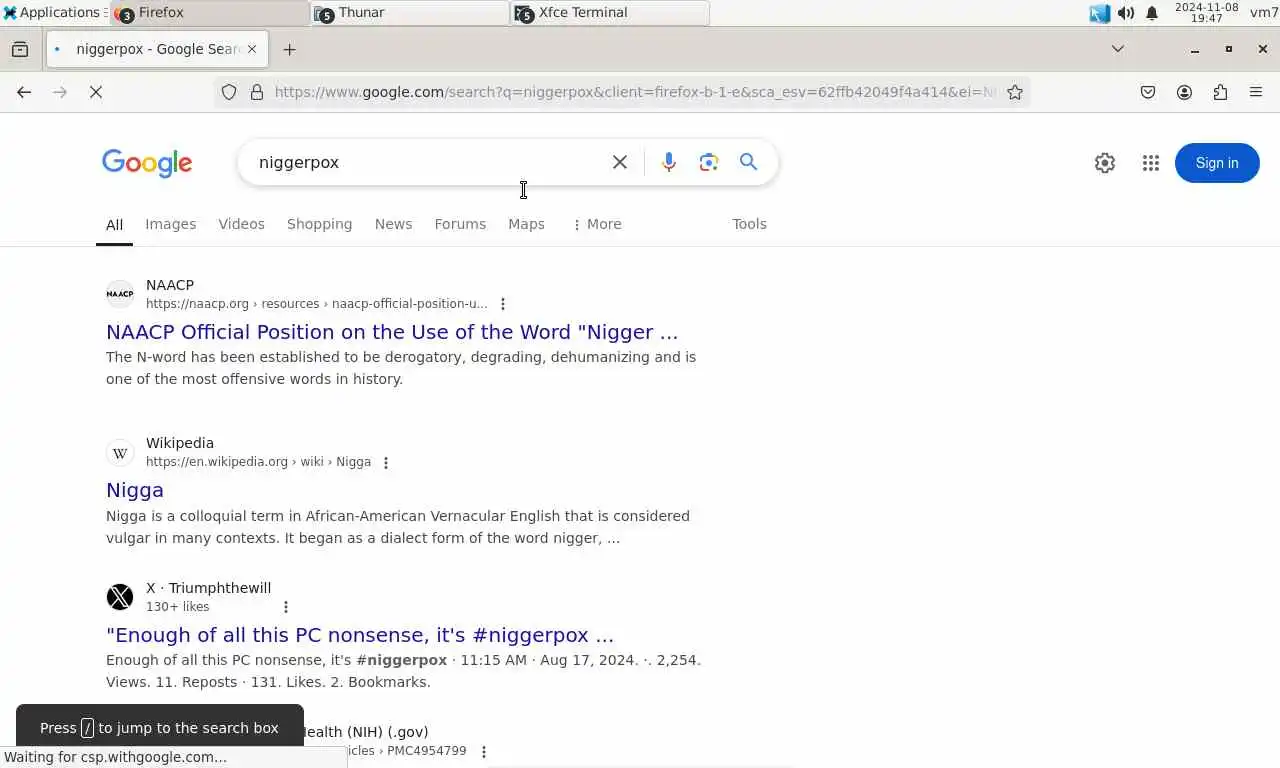Open the Firefox account icon
Image resolution: width=1280 pixels, height=768 pixels.
click(1184, 92)
